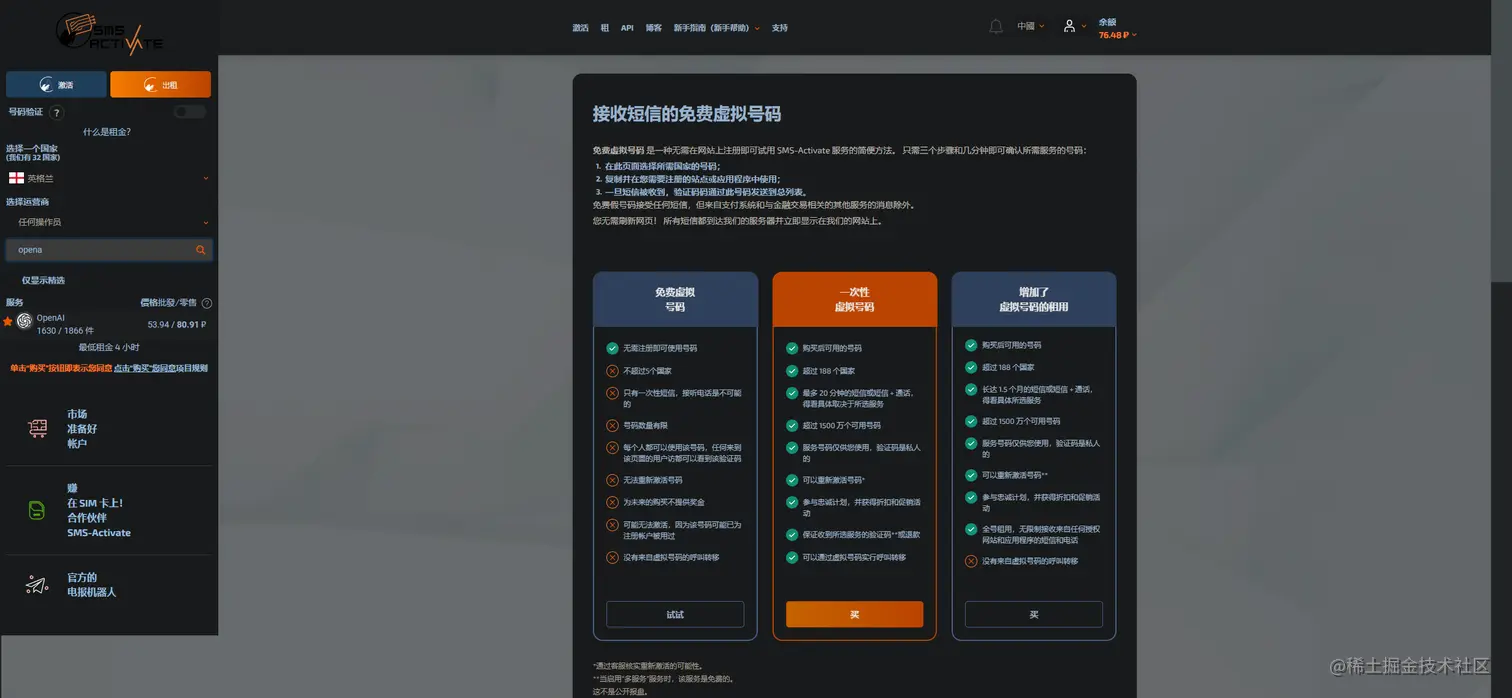Open 租 in the top navigation

pyautogui.click(x=605, y=28)
